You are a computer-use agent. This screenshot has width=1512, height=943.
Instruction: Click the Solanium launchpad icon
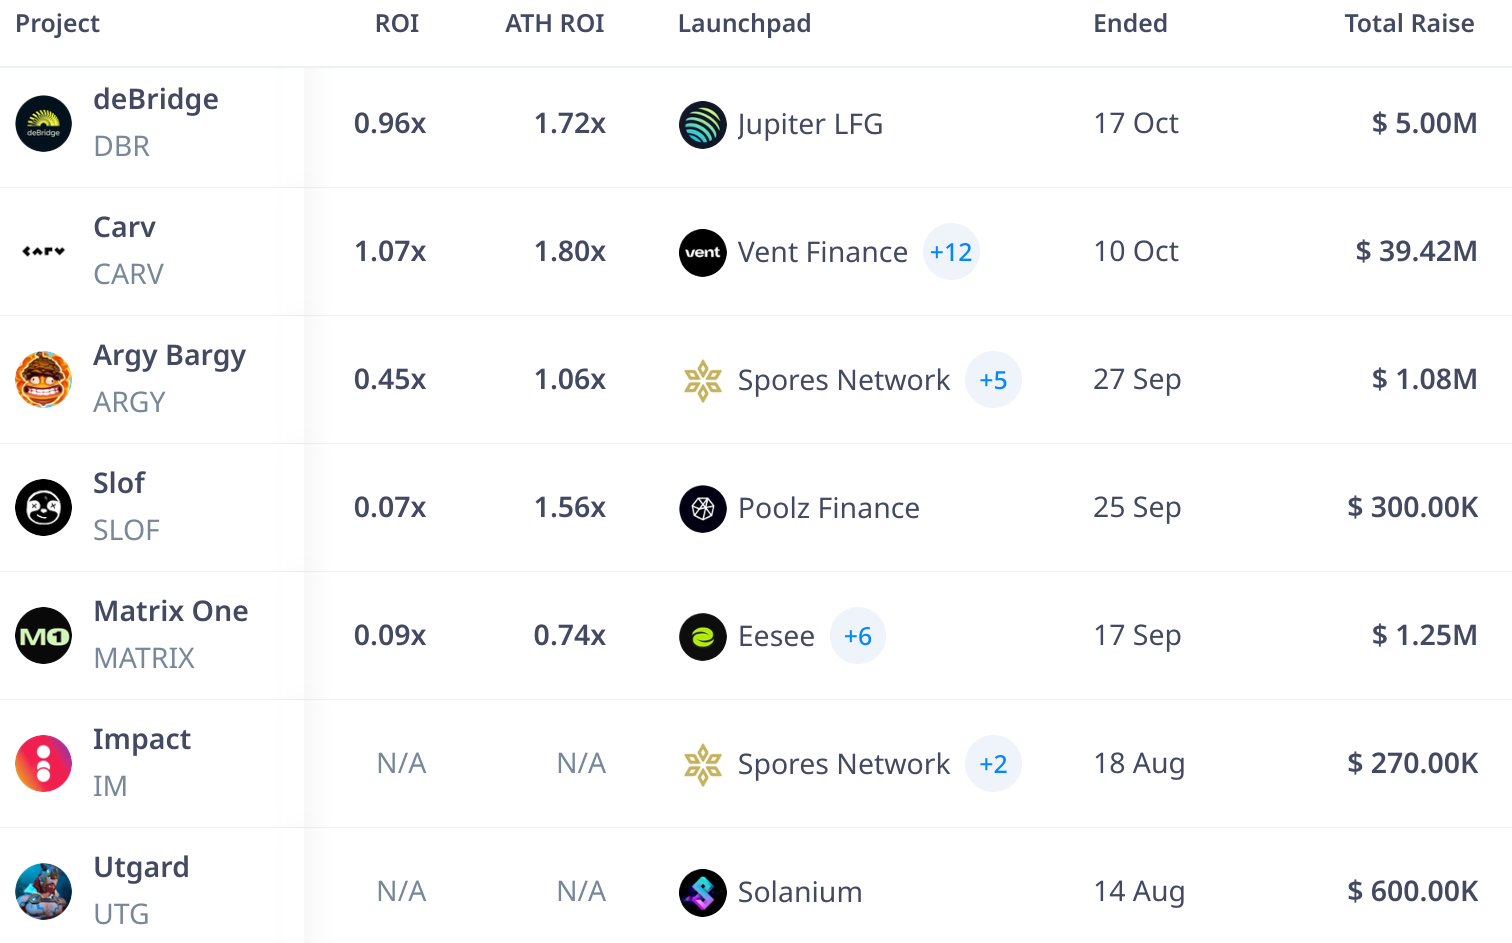703,893
